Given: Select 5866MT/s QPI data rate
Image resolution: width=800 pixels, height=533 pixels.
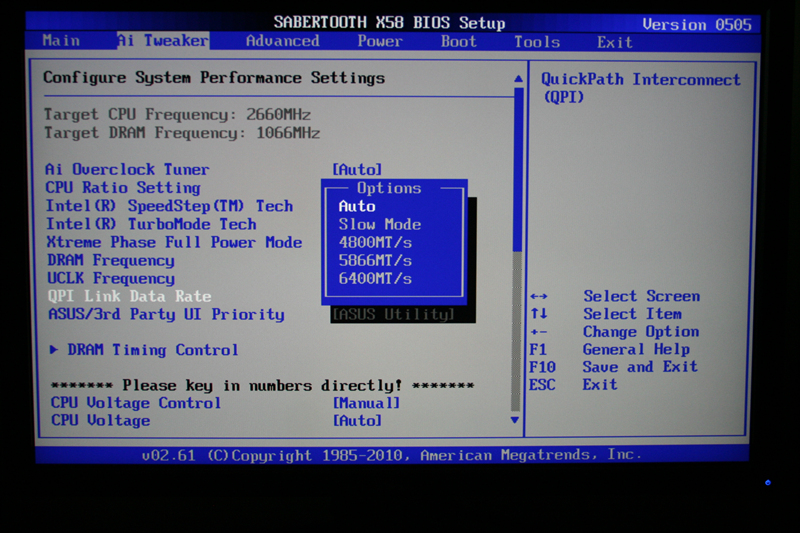Looking at the screenshot, I should coord(375,261).
